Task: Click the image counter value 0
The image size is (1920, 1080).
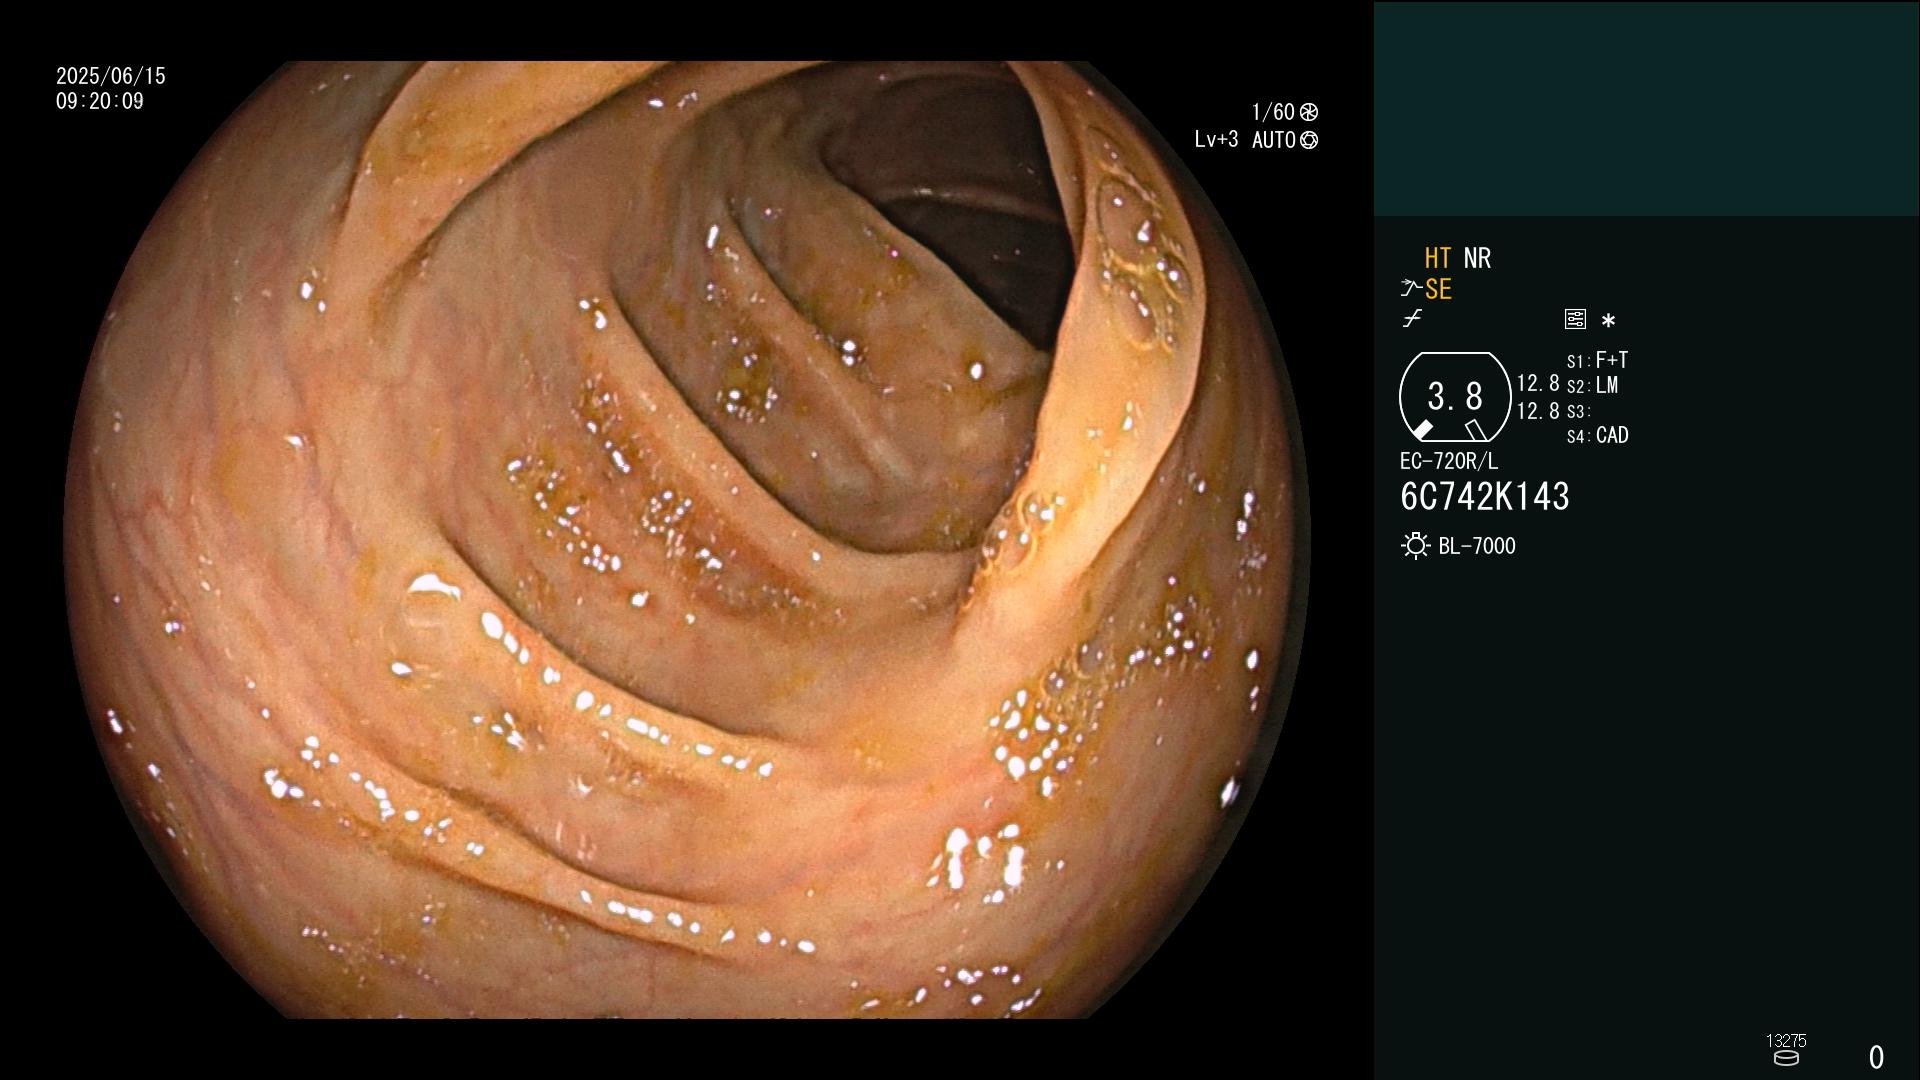Action: (x=1877, y=1057)
